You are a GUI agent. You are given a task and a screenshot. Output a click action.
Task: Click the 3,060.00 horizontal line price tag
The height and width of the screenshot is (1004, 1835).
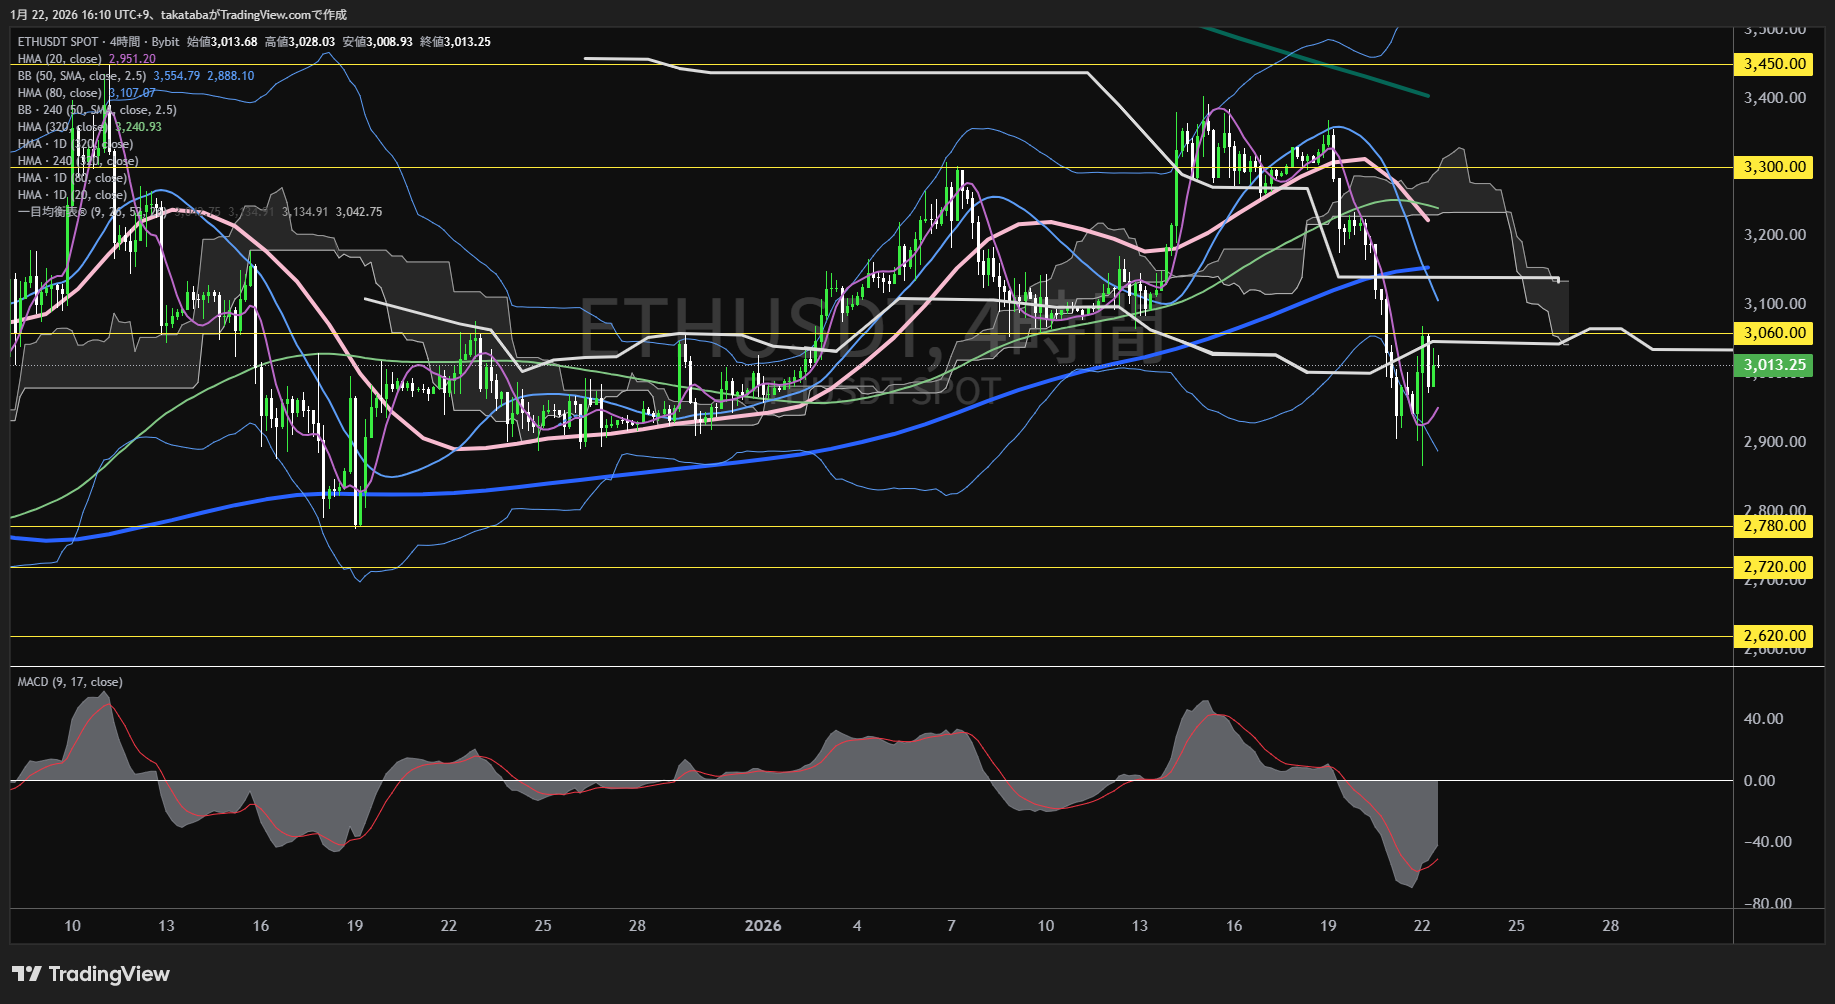[1775, 333]
